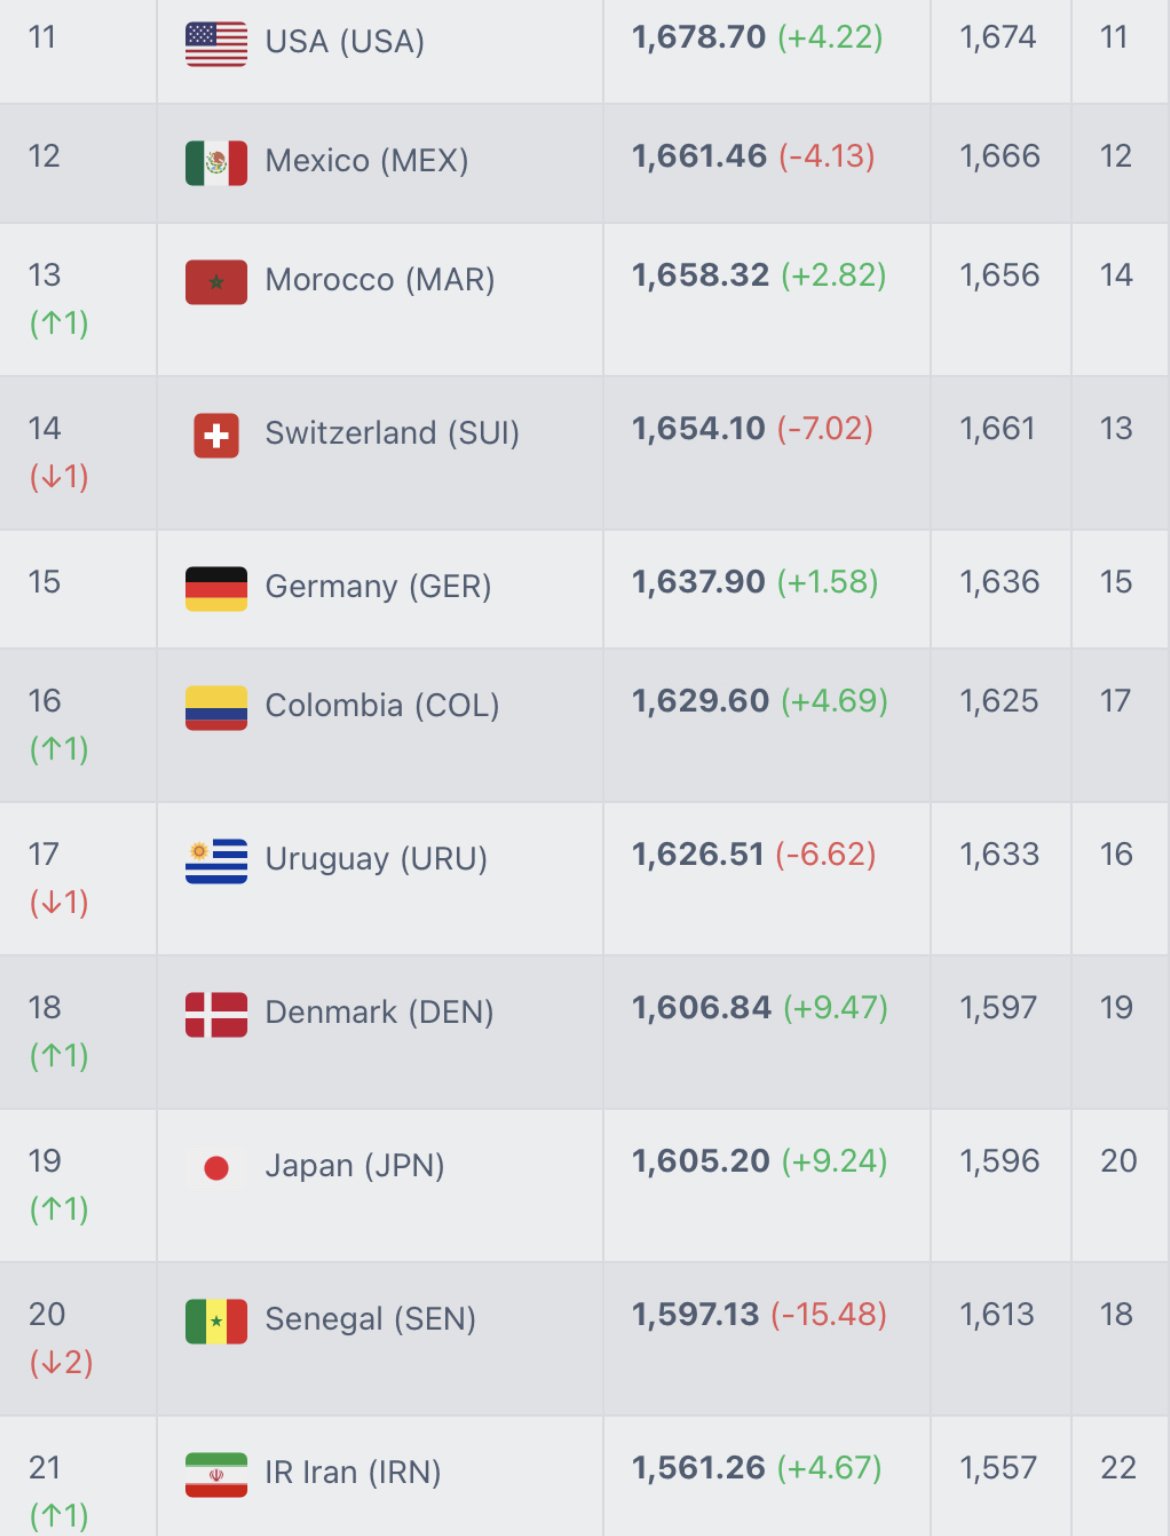Viewport: 1170px width, 1536px height.
Task: Select the Senegal (SEN) team name
Action: [370, 1319]
